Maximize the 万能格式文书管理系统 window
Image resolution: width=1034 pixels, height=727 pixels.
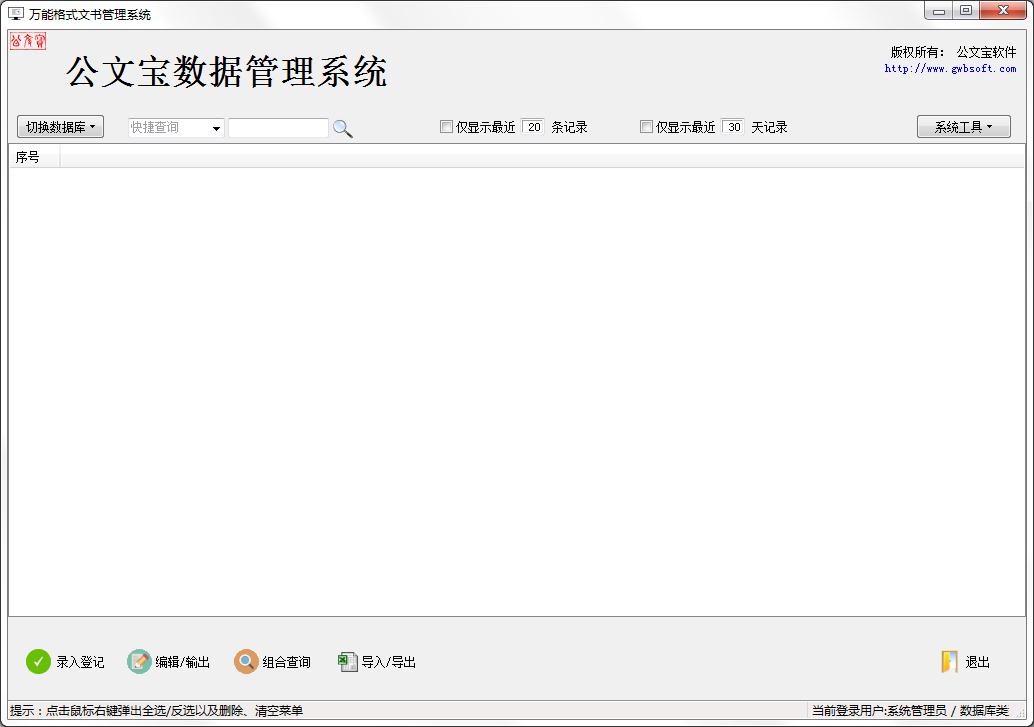pyautogui.click(x=965, y=11)
